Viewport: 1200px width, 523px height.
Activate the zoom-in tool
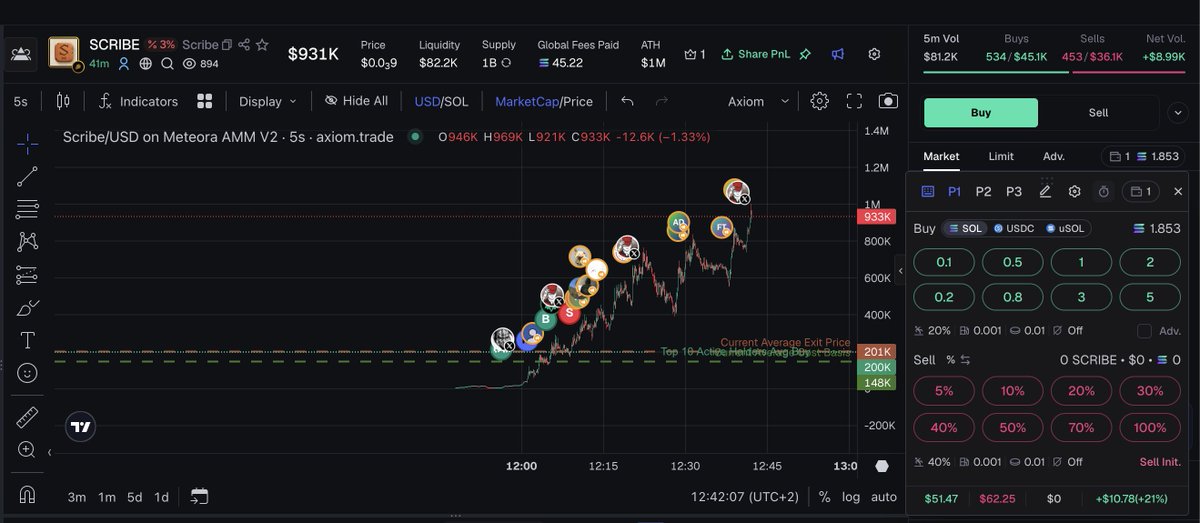click(x=27, y=450)
